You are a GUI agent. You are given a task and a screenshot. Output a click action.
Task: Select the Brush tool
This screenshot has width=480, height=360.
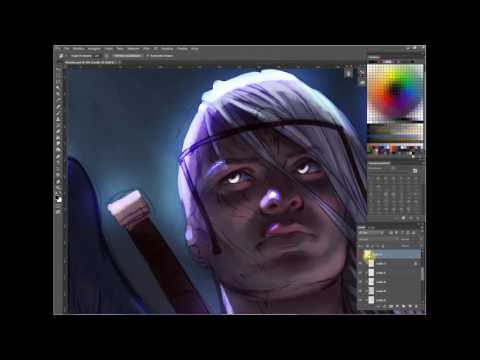point(59,114)
